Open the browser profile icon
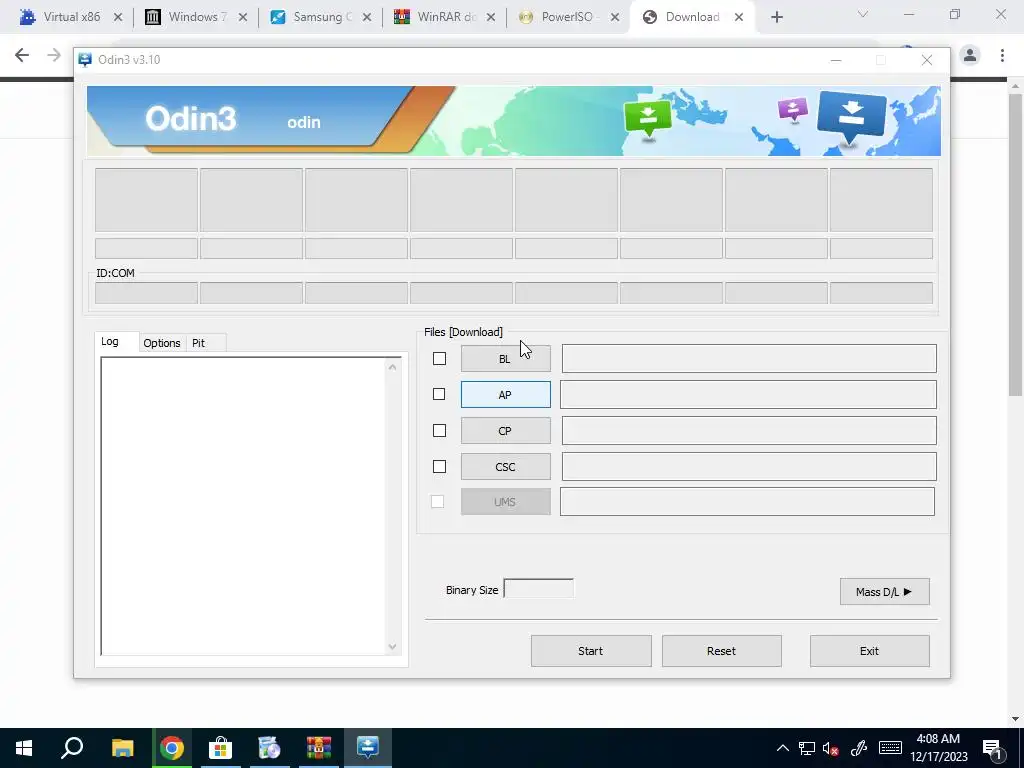Screen dimensions: 1024x768 click(970, 56)
